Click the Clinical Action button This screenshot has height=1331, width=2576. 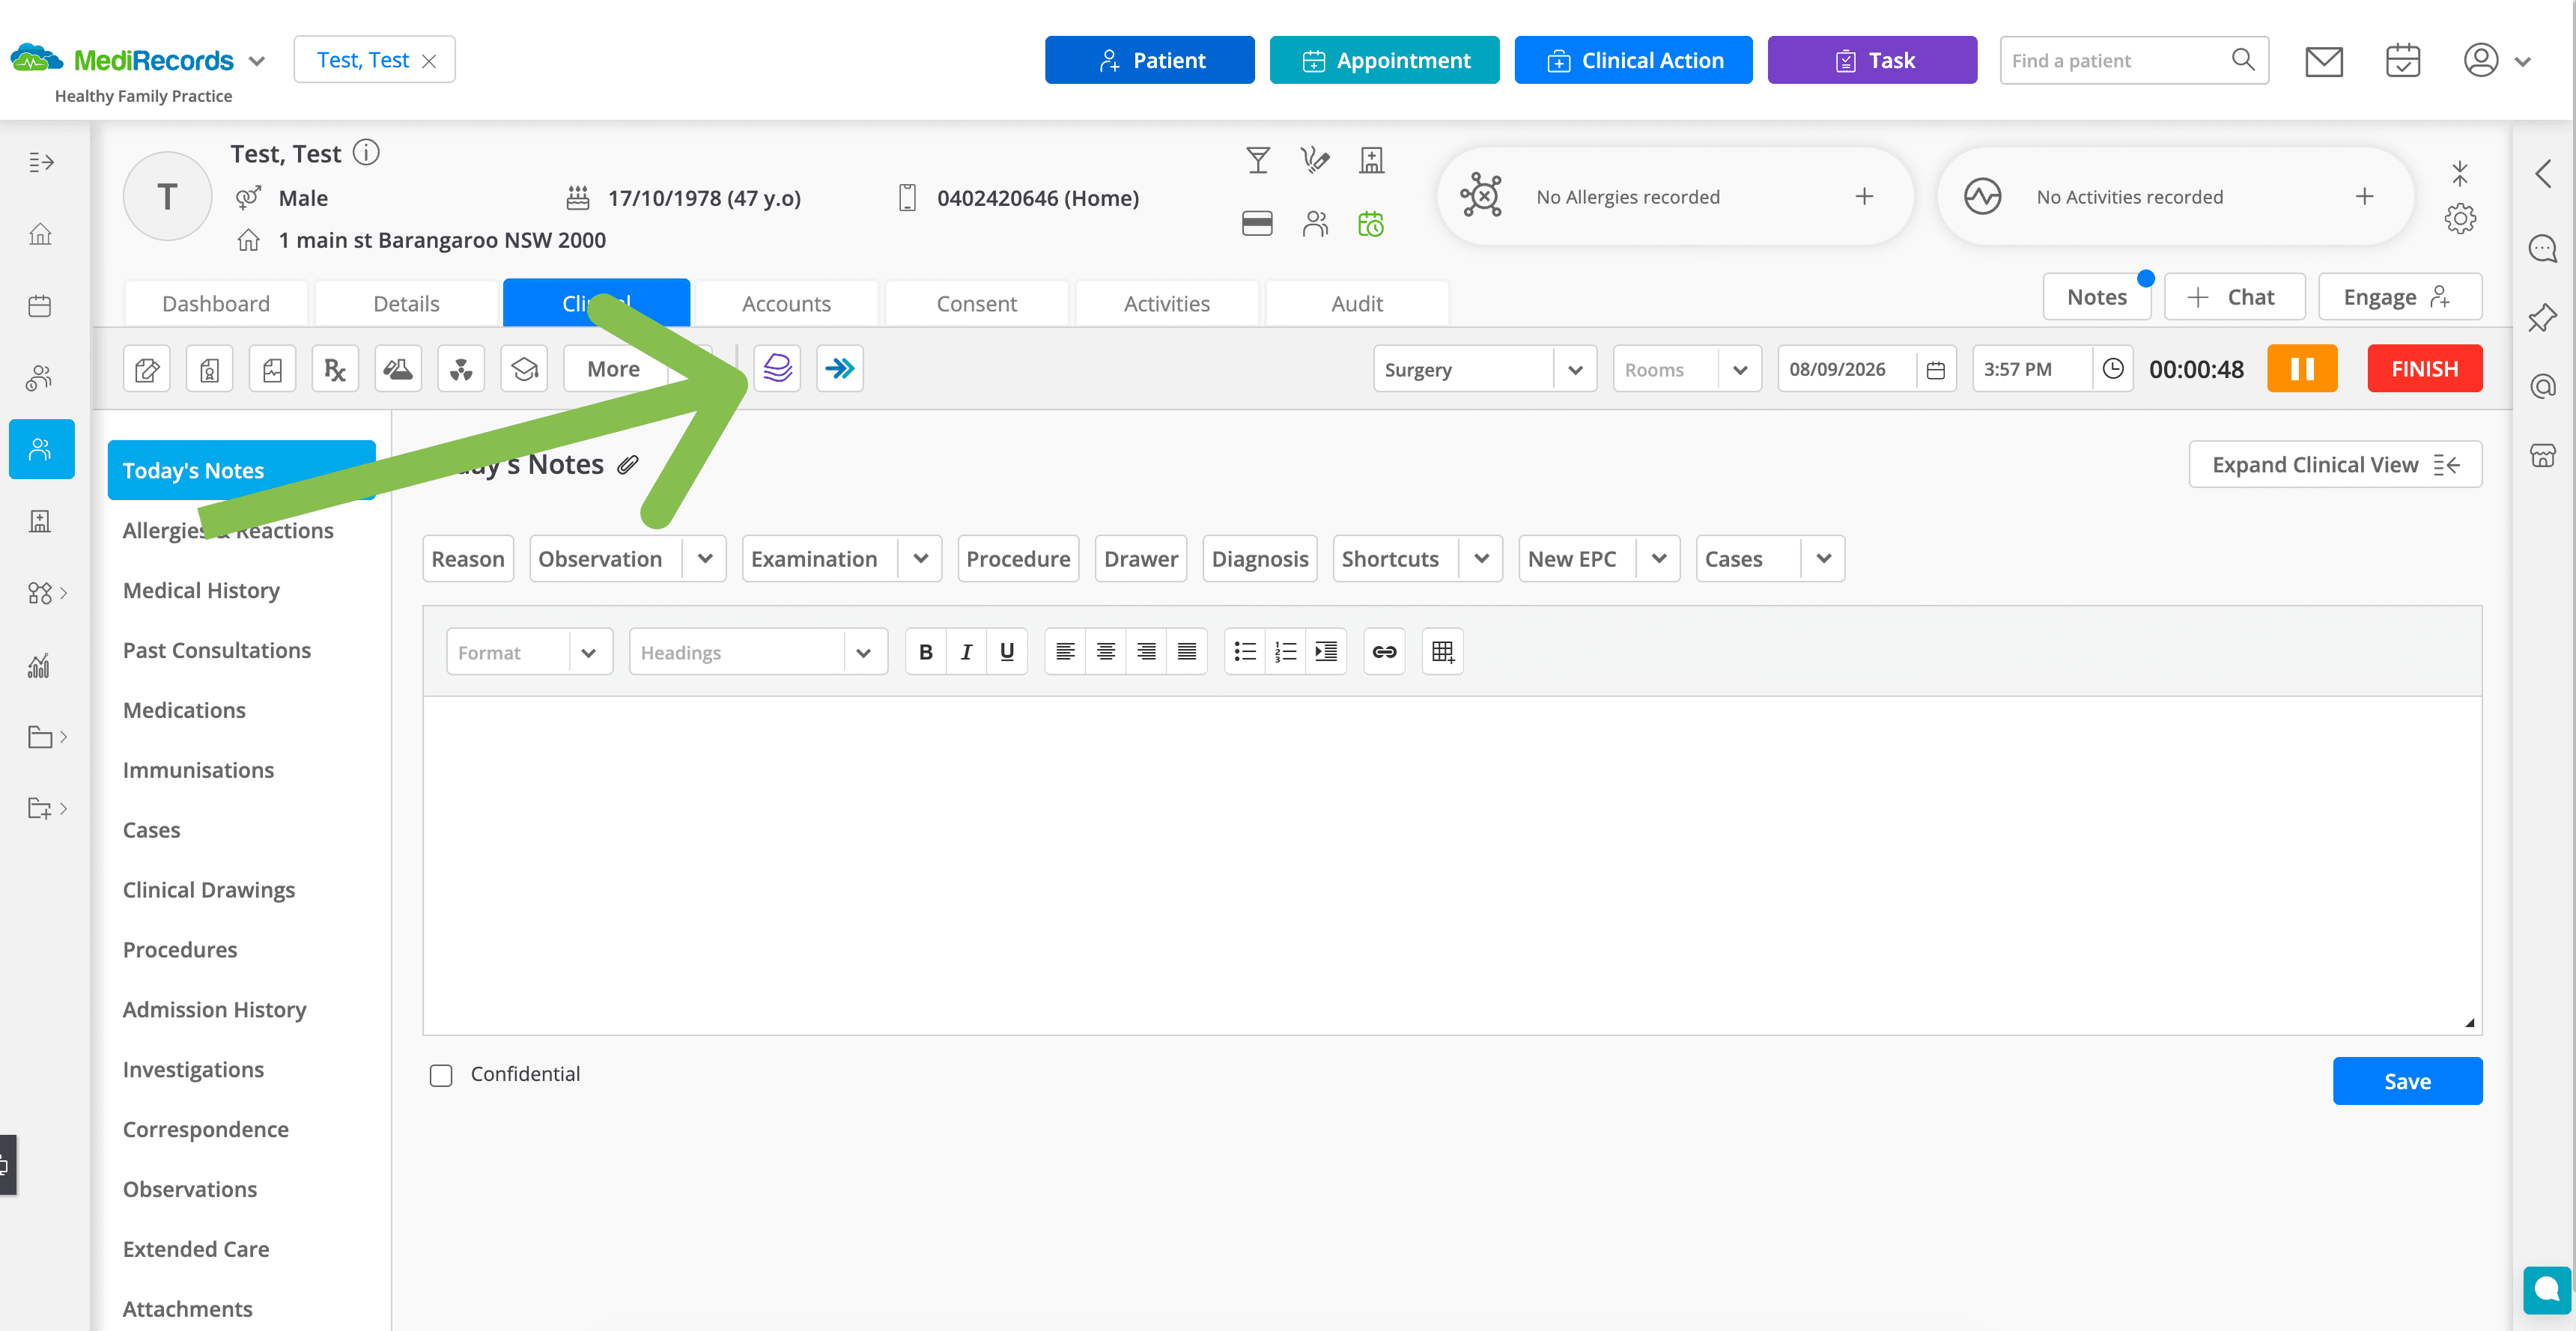[1633, 60]
